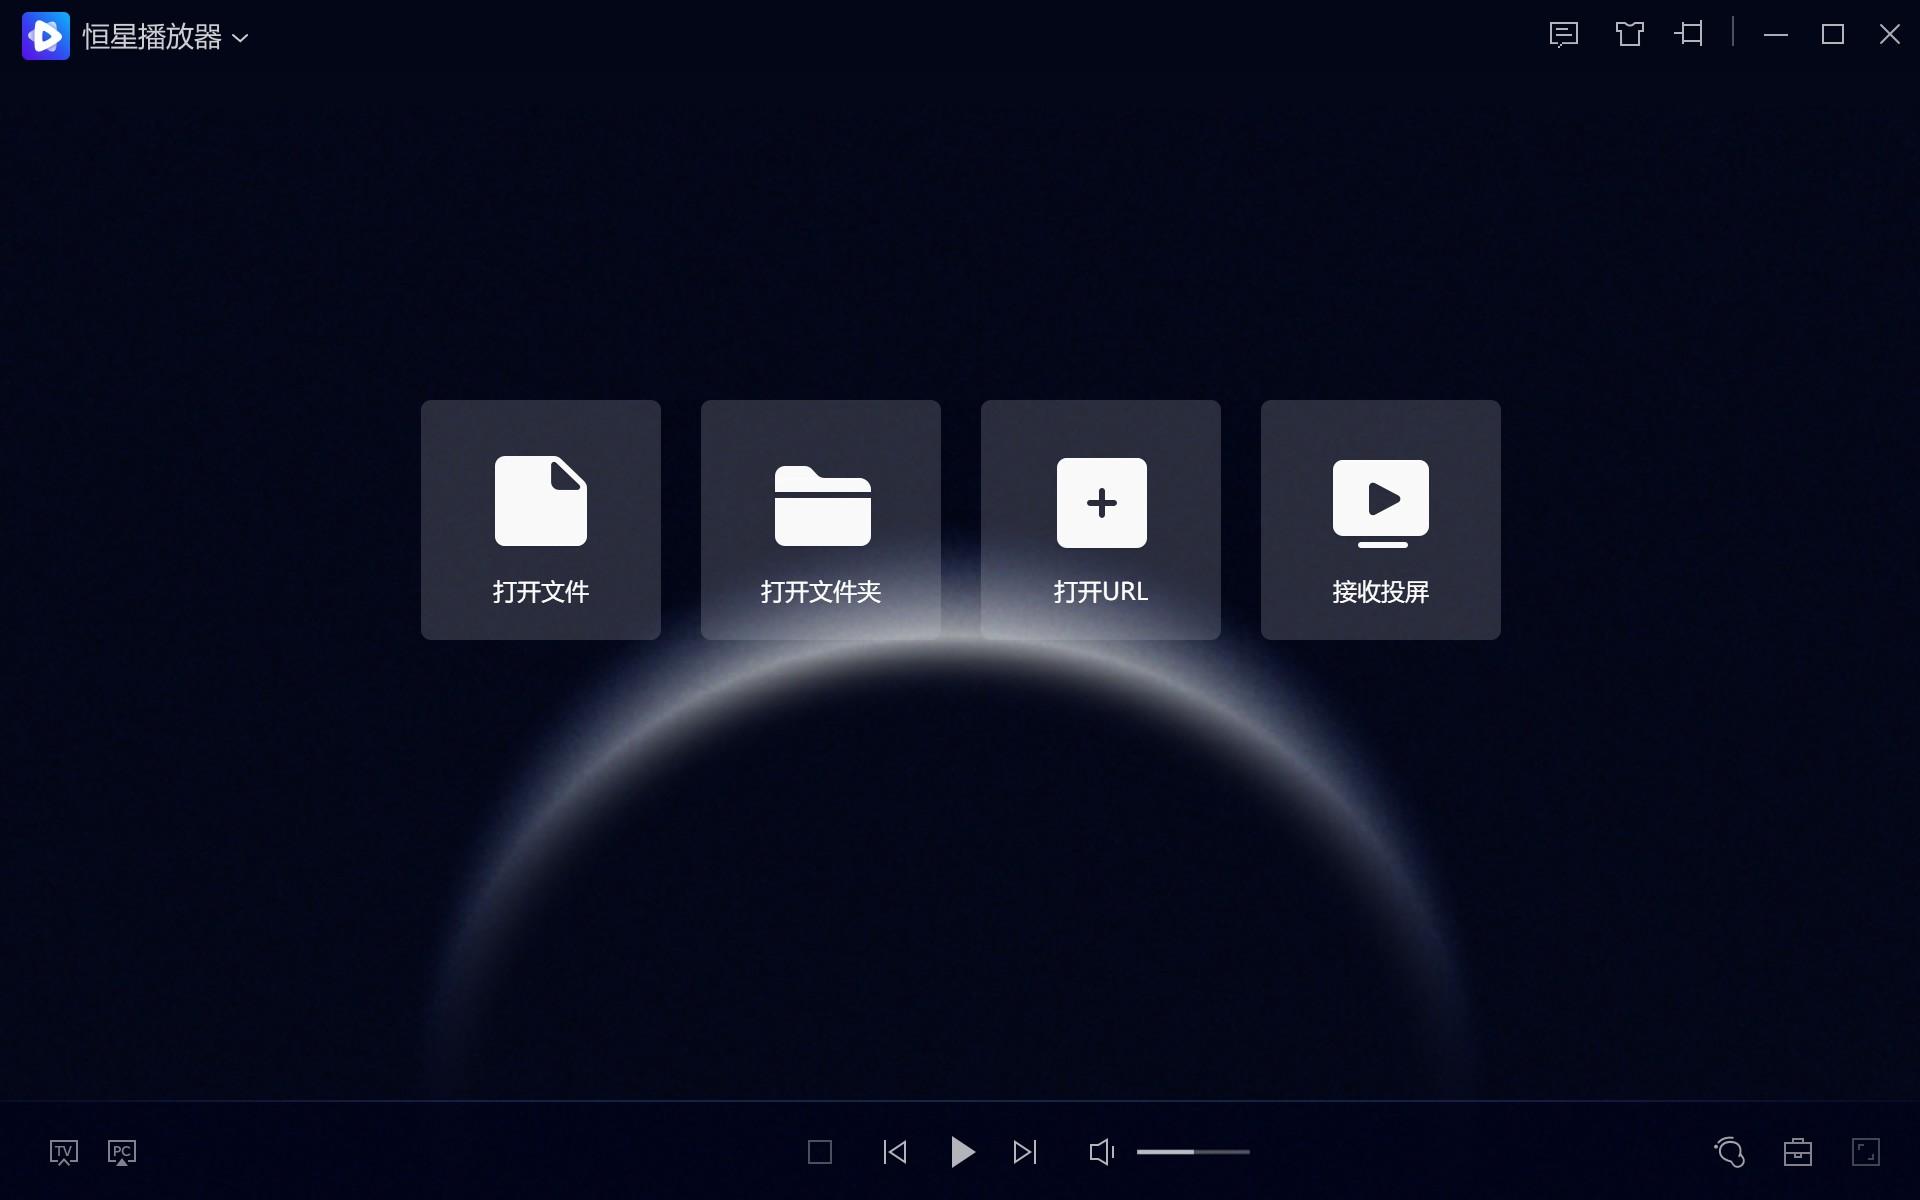Viewport: 1920px width, 1200px height.
Task: Open the feedback message icon
Action: pos(1564,35)
